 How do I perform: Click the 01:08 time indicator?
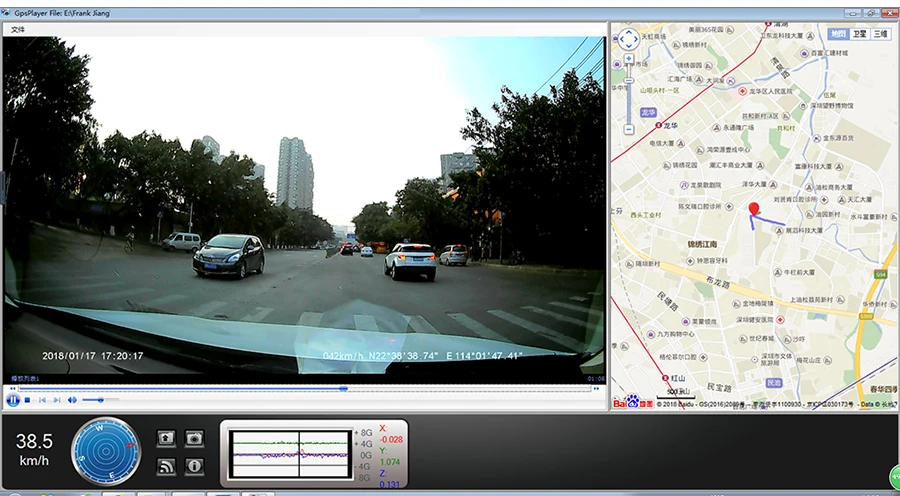pyautogui.click(x=595, y=379)
